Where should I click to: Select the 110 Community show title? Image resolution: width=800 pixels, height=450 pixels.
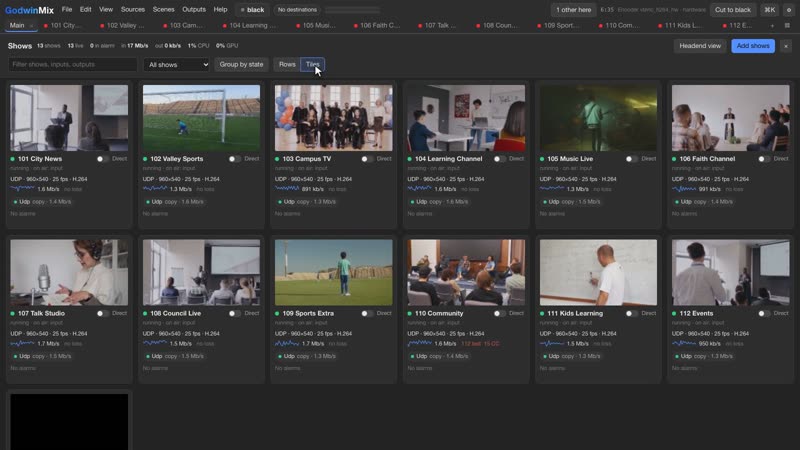[439, 313]
